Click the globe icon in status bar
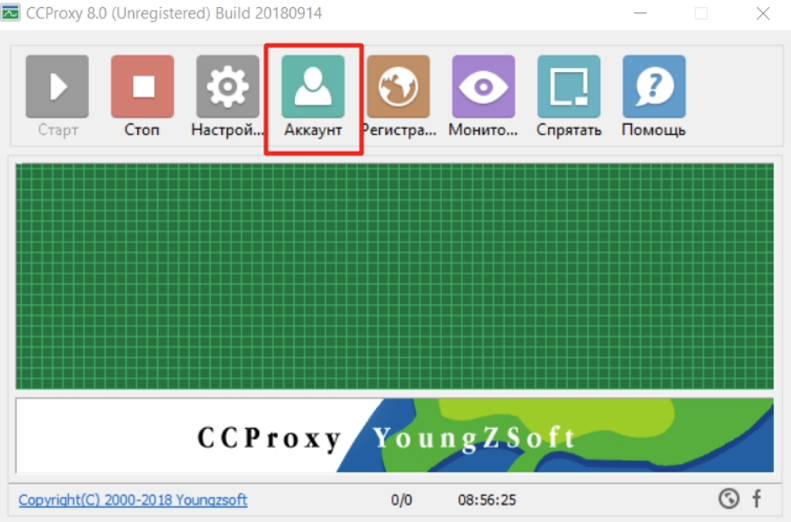Viewport: 791px width, 522px height. 728,499
